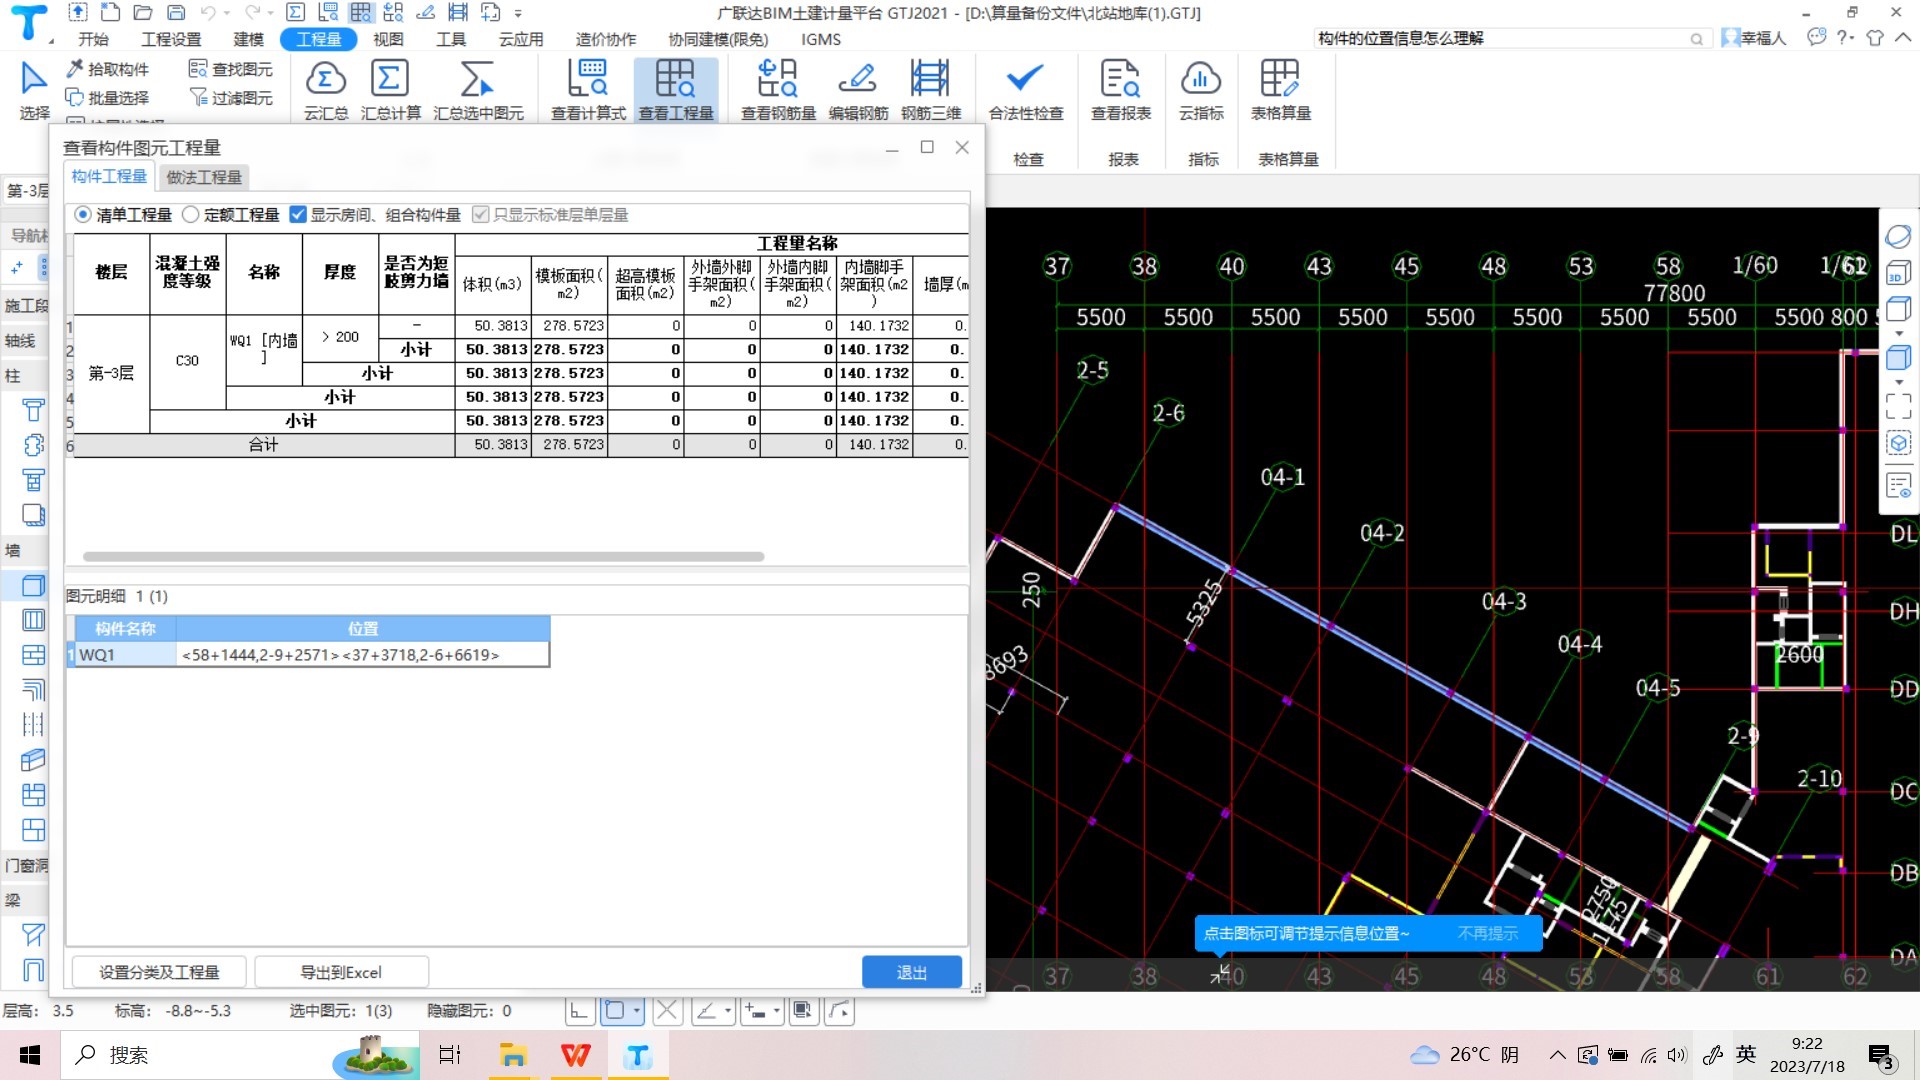Open 表格算量 table quantity tool

click(1281, 90)
